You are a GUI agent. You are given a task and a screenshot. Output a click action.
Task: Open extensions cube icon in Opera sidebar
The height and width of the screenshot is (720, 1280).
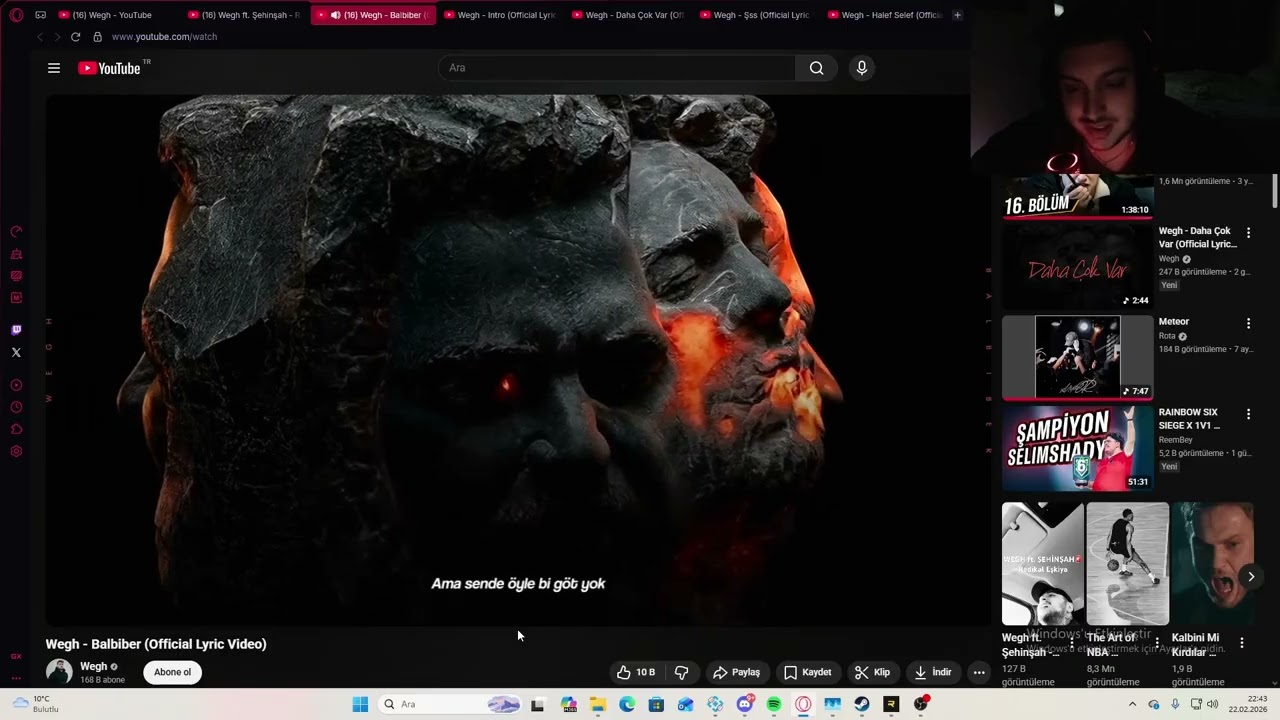pos(16,429)
